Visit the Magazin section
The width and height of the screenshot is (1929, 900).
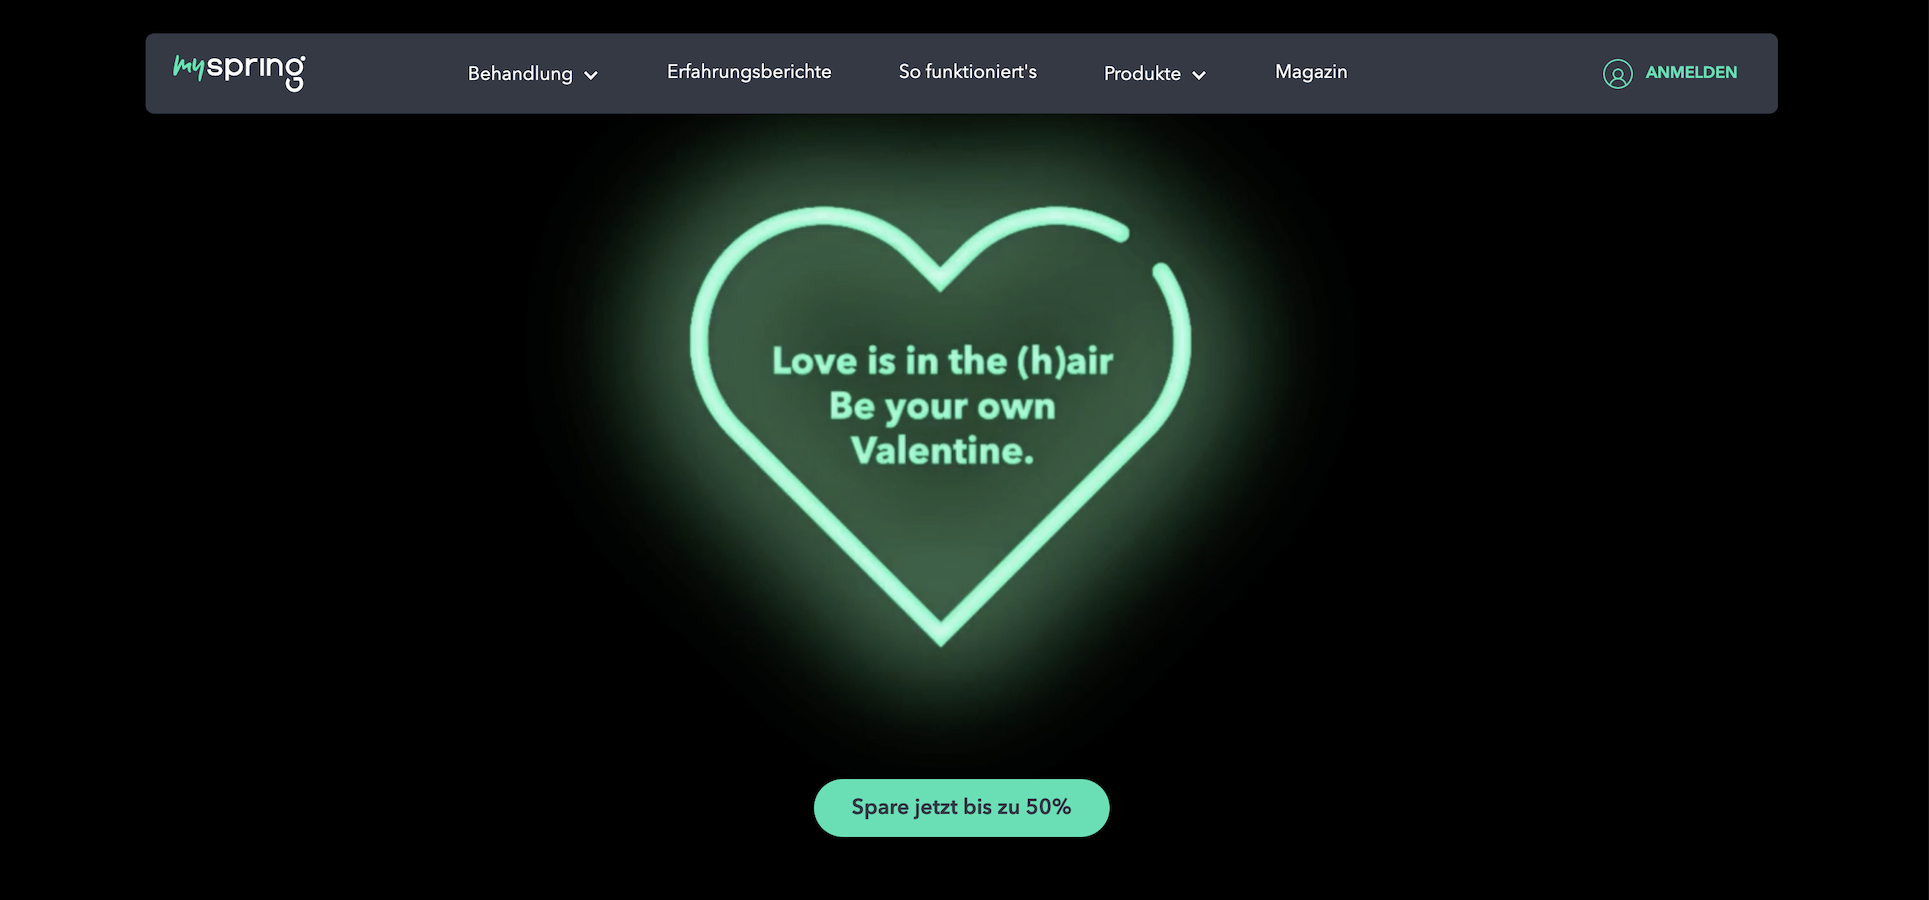(1311, 72)
